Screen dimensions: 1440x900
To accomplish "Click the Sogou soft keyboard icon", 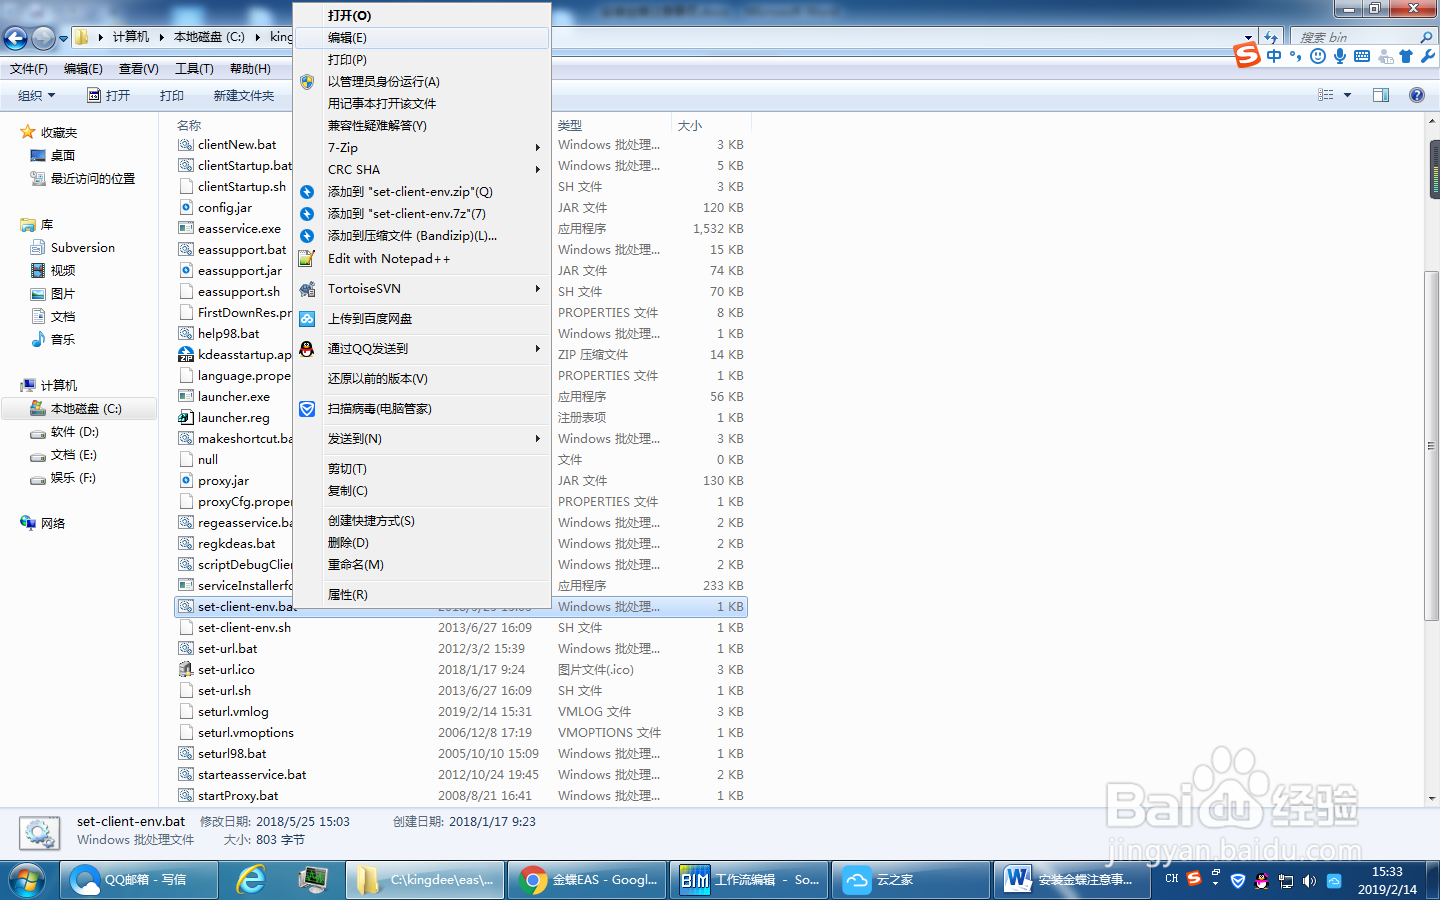I will coord(1362,56).
